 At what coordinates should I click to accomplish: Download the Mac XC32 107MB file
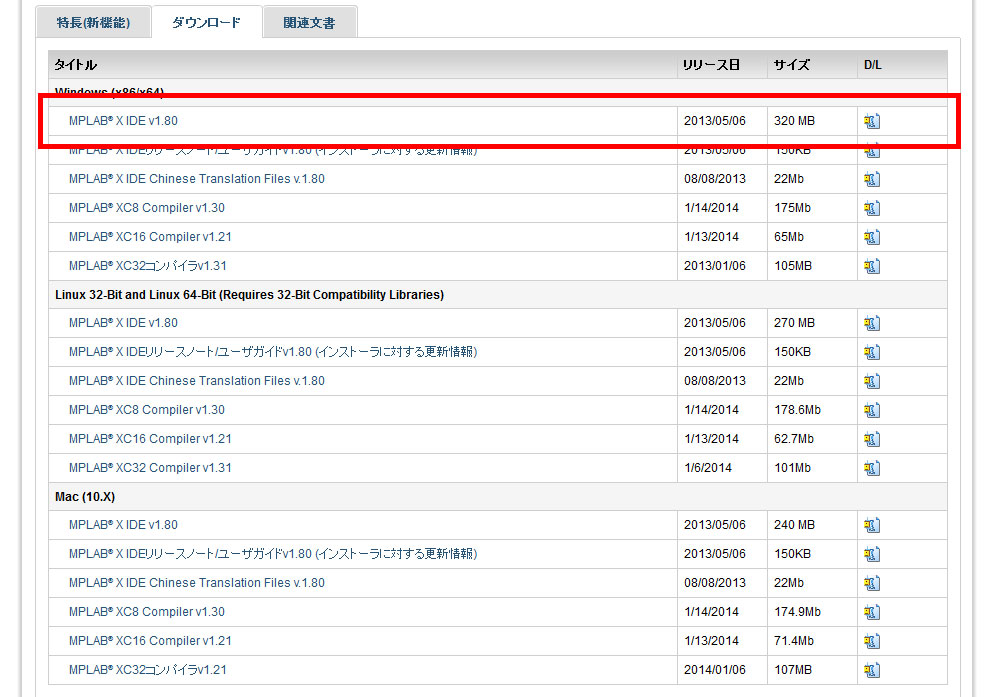coord(872,670)
